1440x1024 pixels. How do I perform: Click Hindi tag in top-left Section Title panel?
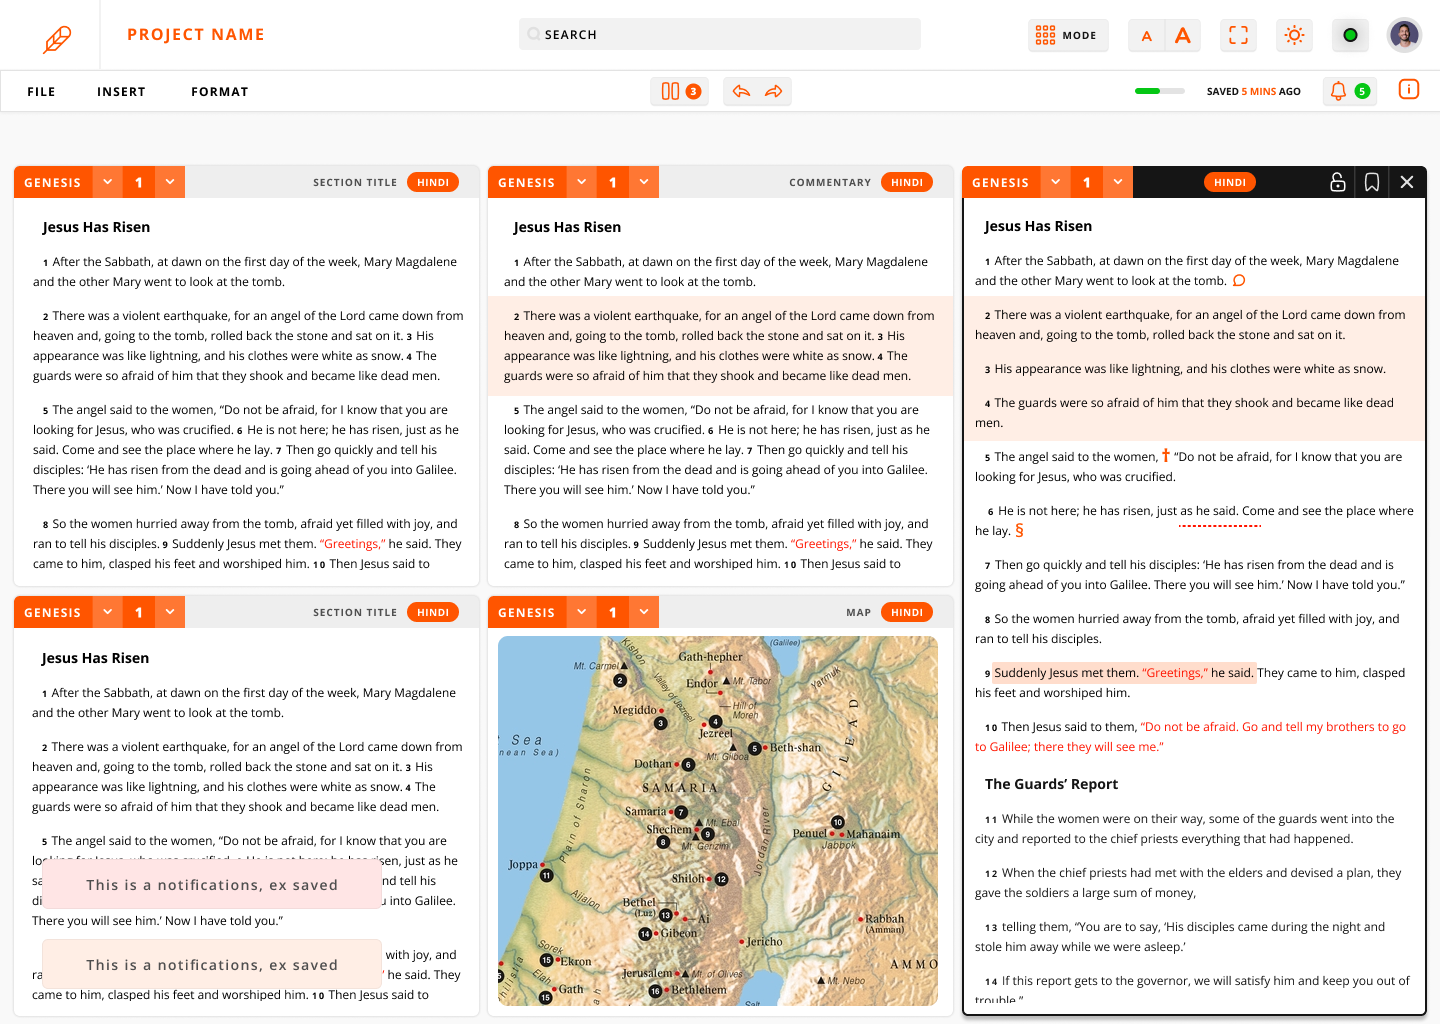click(x=433, y=182)
